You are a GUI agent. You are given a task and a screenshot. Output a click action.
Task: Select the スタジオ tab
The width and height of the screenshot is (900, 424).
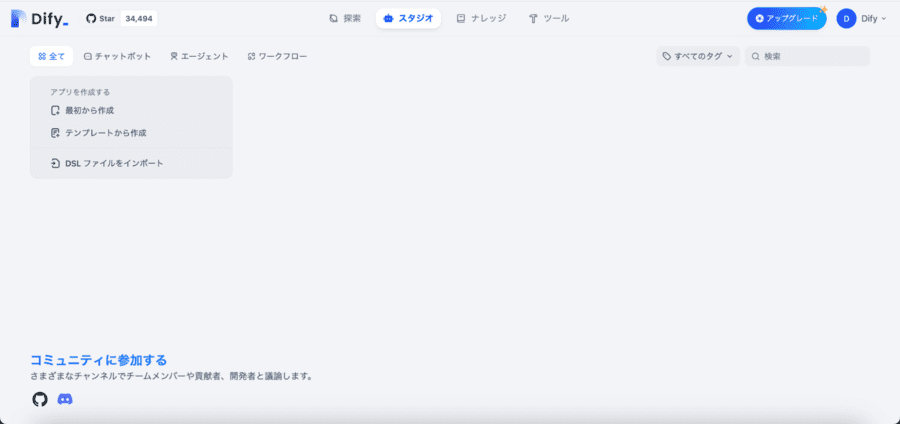click(x=408, y=18)
